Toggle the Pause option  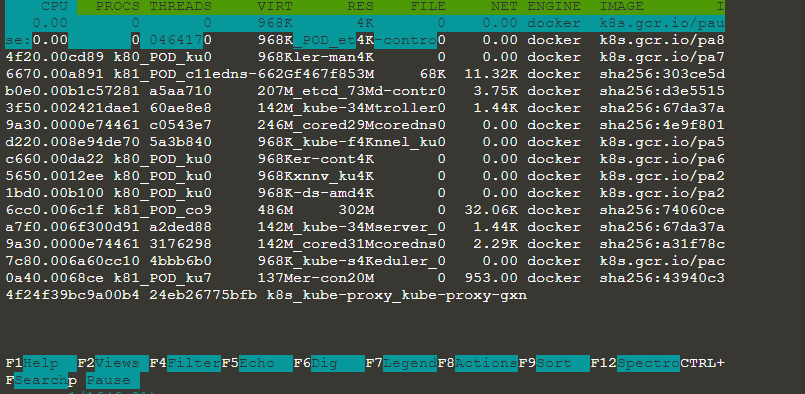point(112,381)
